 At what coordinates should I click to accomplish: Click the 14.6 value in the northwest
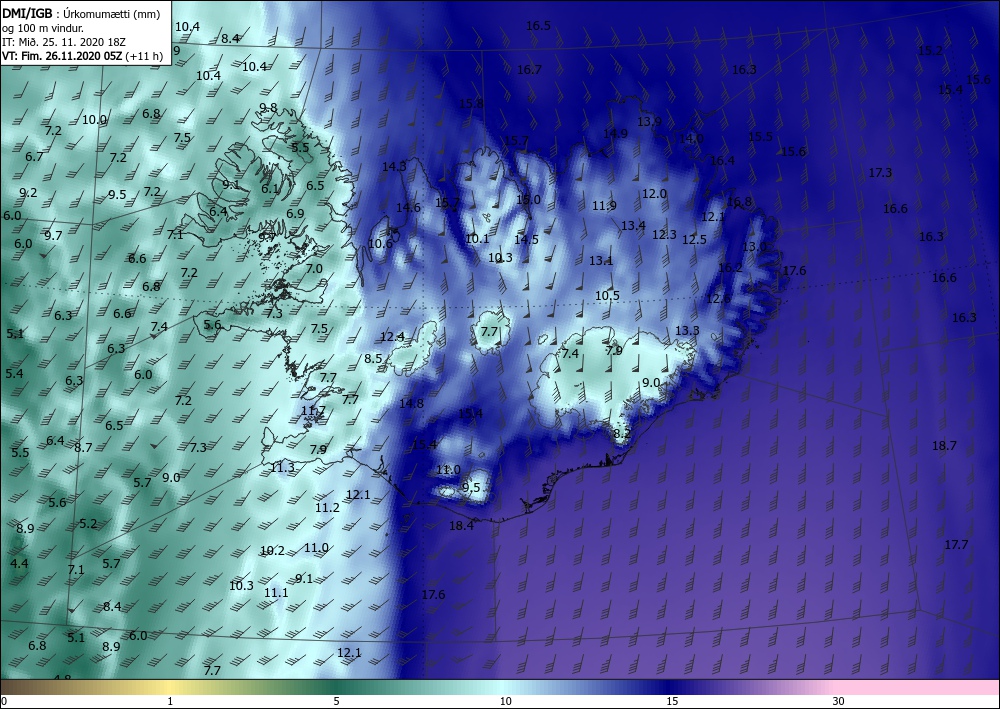(x=408, y=208)
